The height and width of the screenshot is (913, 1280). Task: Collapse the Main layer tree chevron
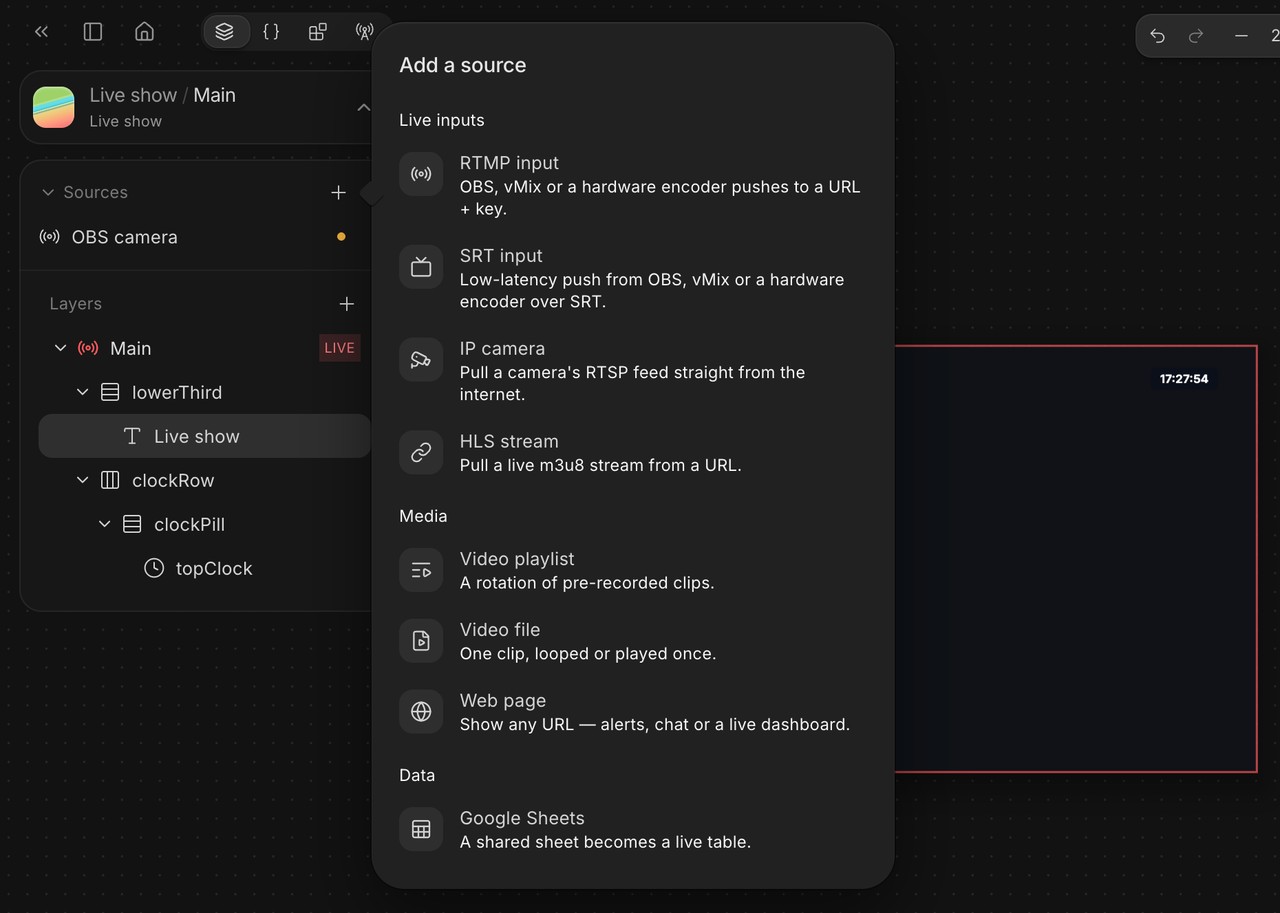click(60, 348)
